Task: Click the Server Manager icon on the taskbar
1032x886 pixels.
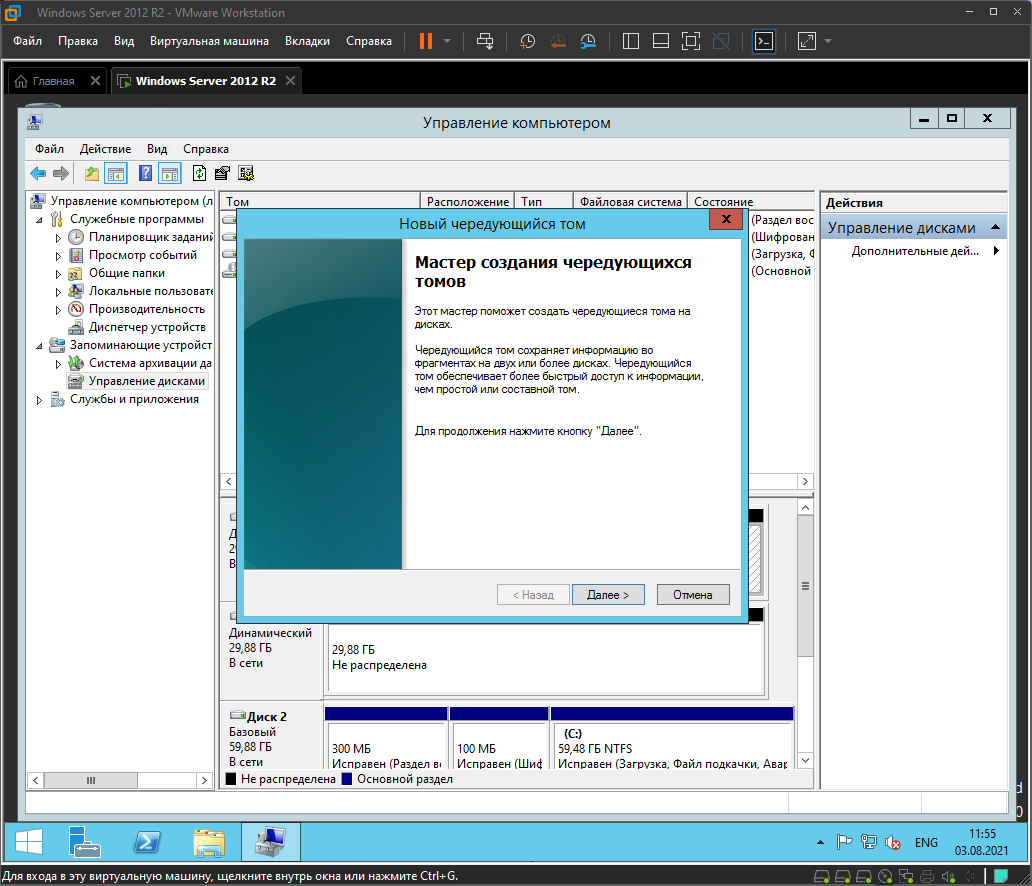Action: (x=85, y=842)
